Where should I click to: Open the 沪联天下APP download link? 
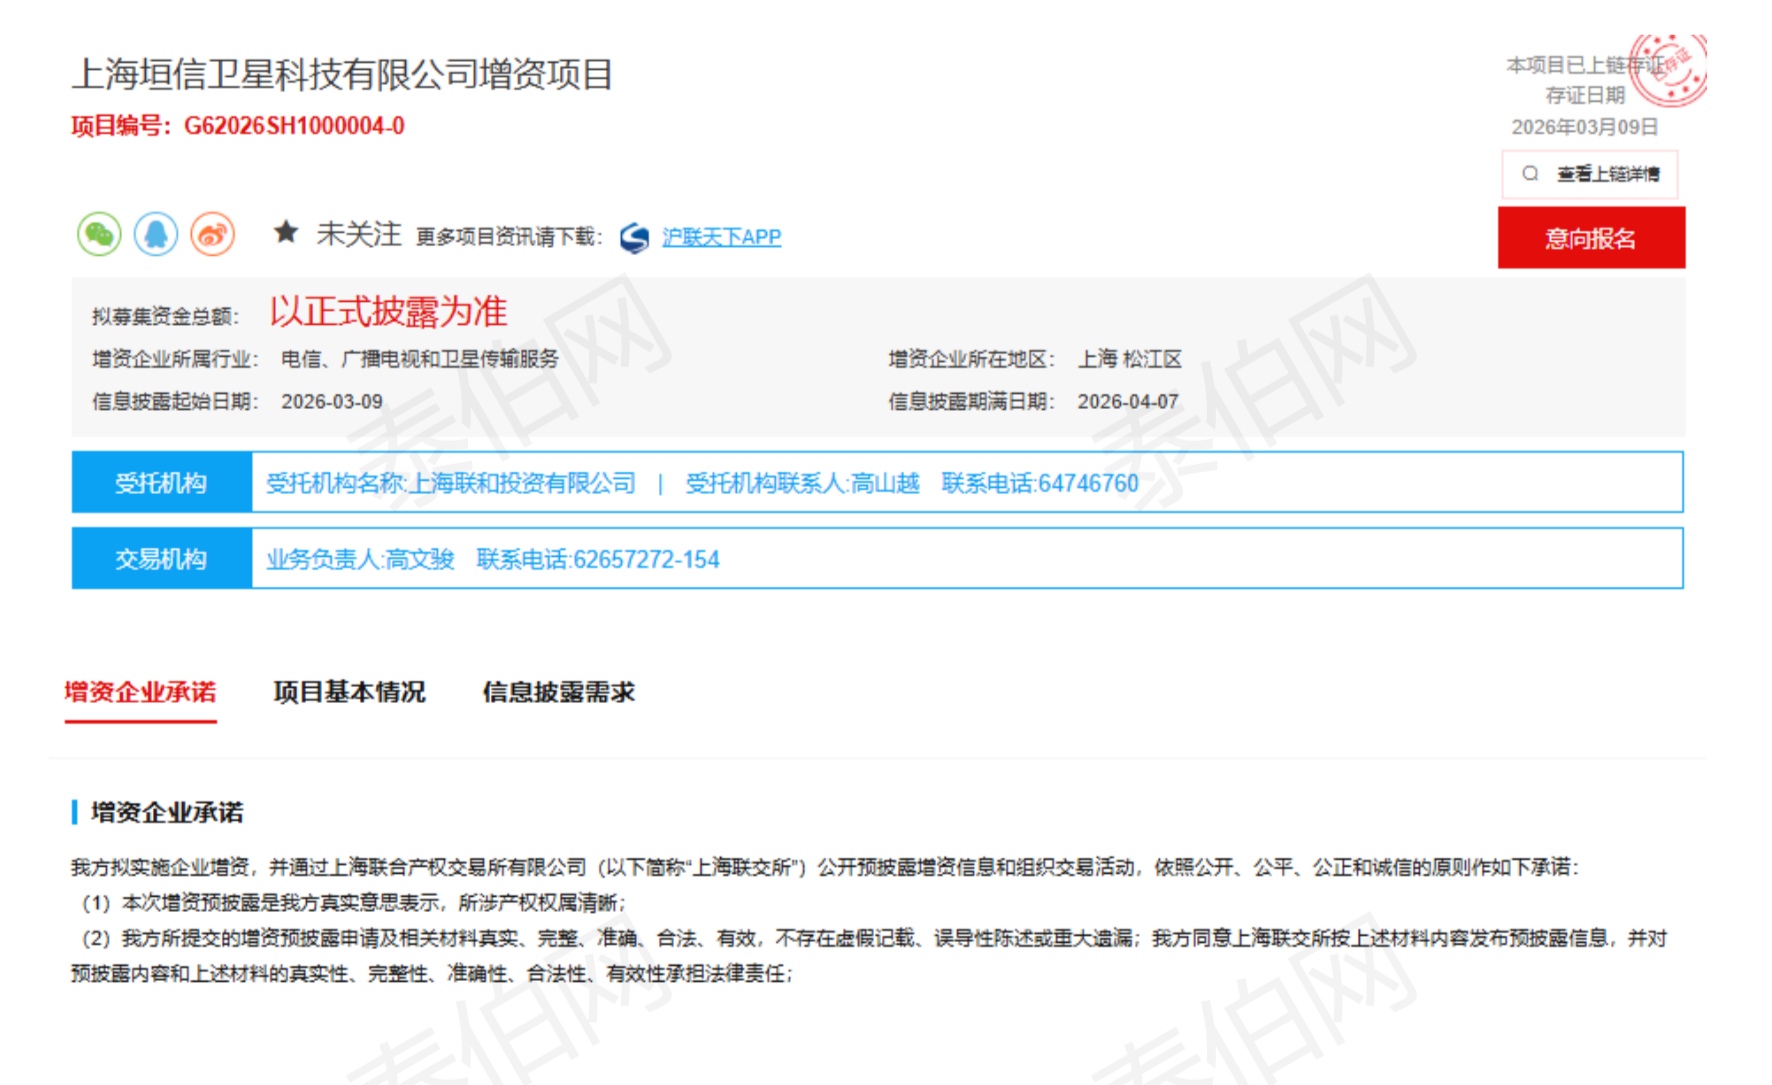coord(721,238)
